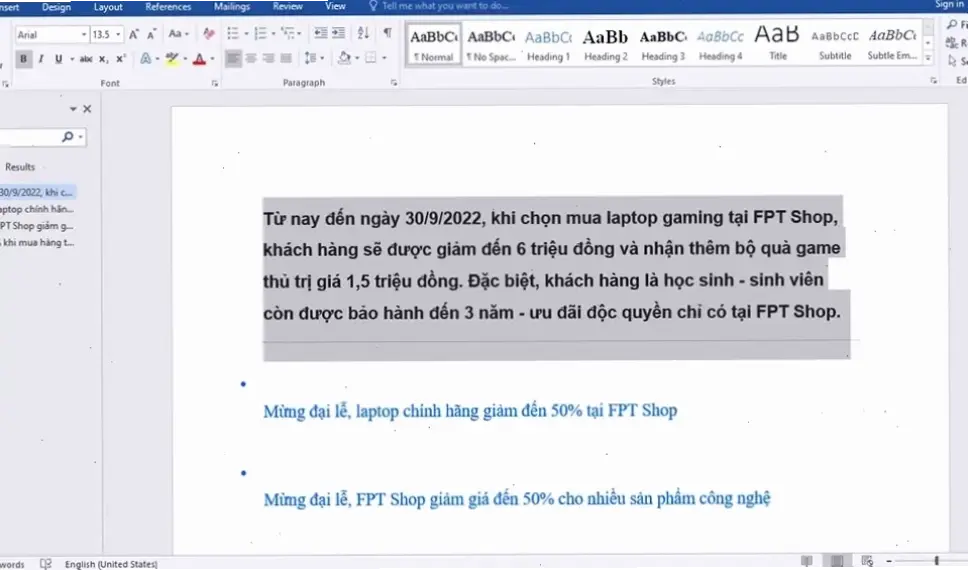
Task: Expand the Styles gallery More arrow
Action: 928,57
